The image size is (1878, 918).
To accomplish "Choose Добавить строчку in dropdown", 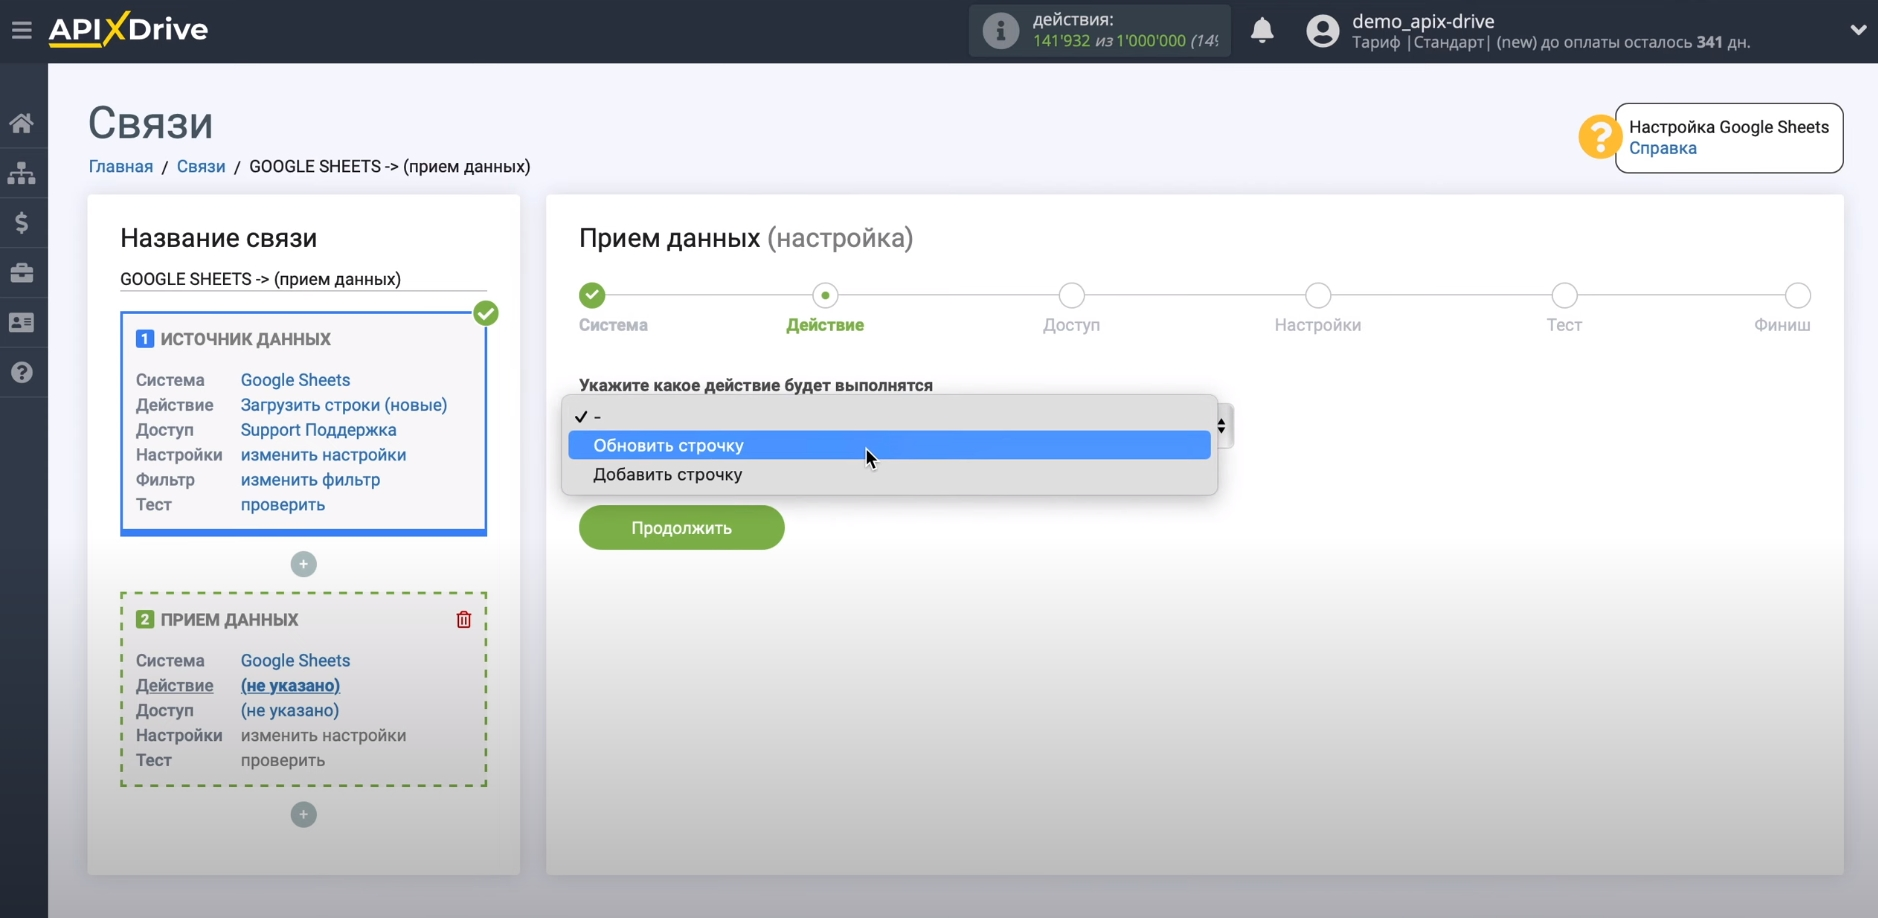I will point(889,474).
